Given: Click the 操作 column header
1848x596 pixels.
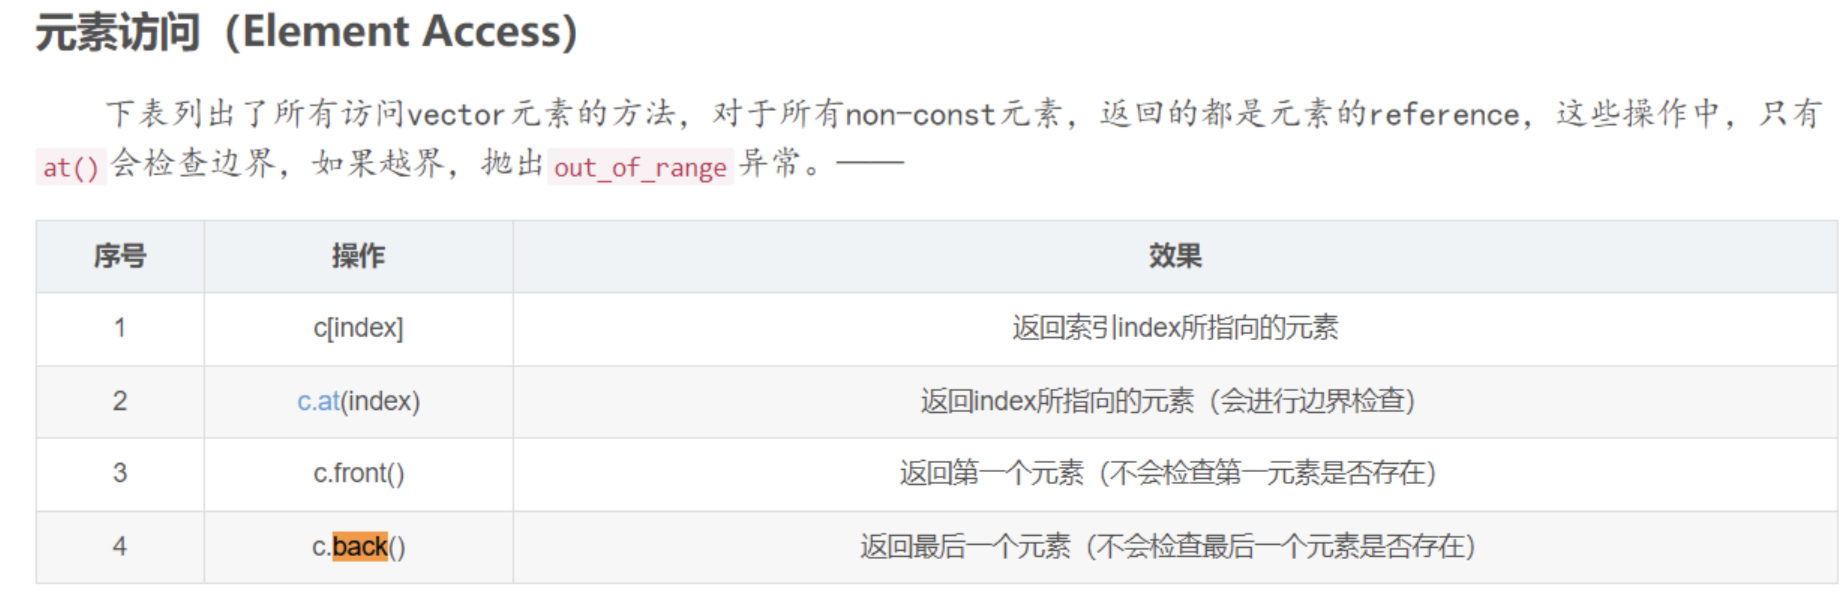Looking at the screenshot, I should pyautogui.click(x=358, y=256).
